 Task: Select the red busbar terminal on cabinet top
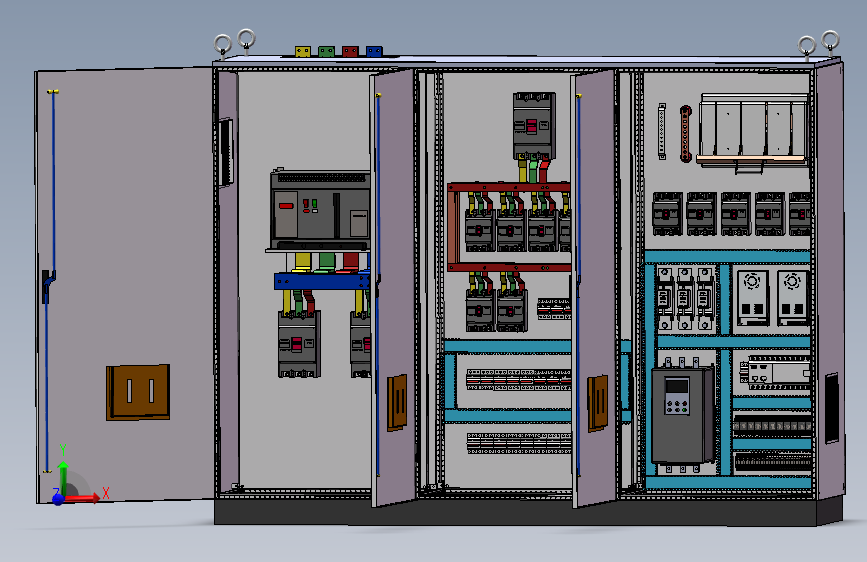coord(350,51)
